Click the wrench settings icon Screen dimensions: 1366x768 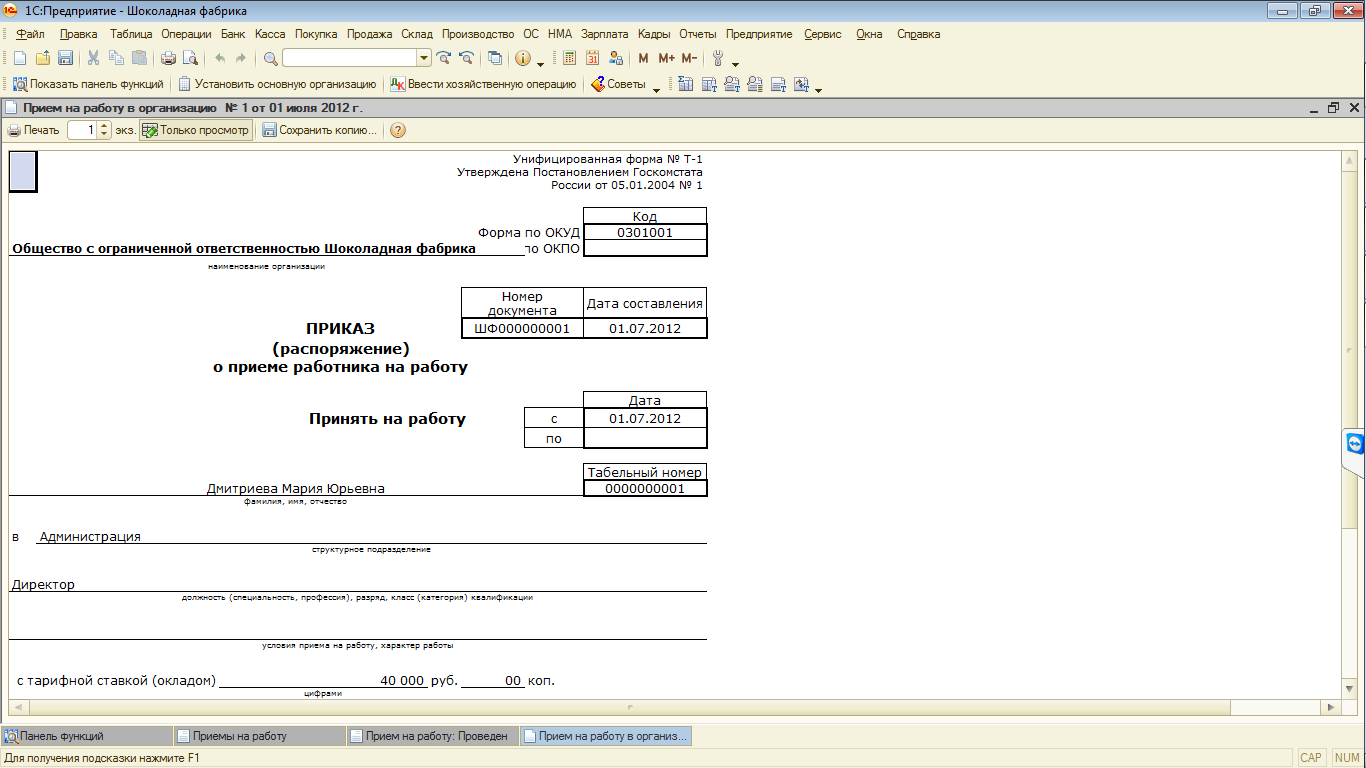coord(718,58)
